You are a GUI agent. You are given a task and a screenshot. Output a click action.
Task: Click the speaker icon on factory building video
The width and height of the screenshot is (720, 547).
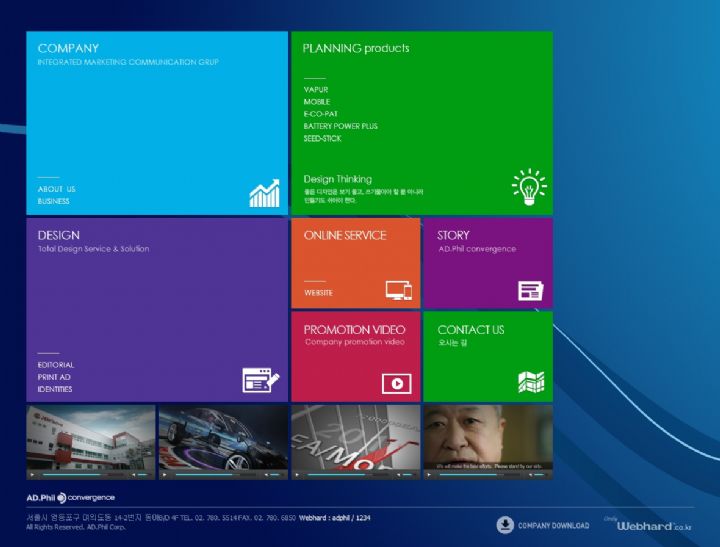134,474
